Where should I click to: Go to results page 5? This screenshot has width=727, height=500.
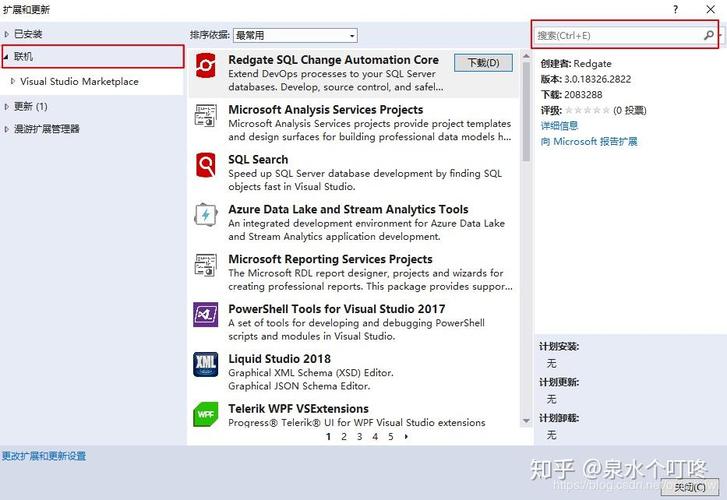391,436
